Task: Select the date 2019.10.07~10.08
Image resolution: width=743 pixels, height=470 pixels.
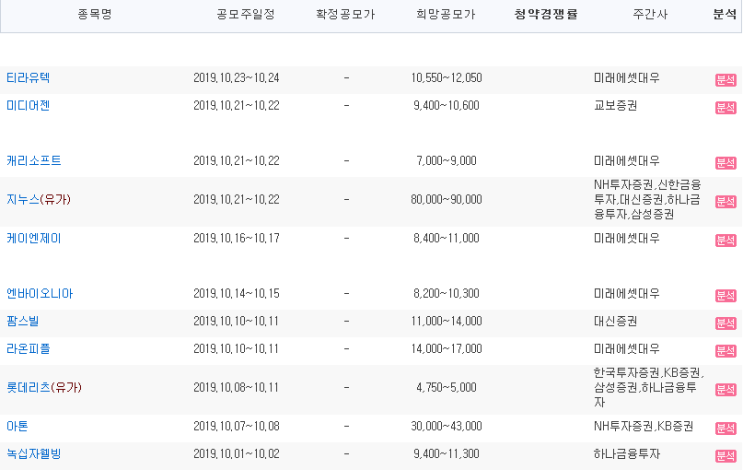Action: (x=236, y=426)
